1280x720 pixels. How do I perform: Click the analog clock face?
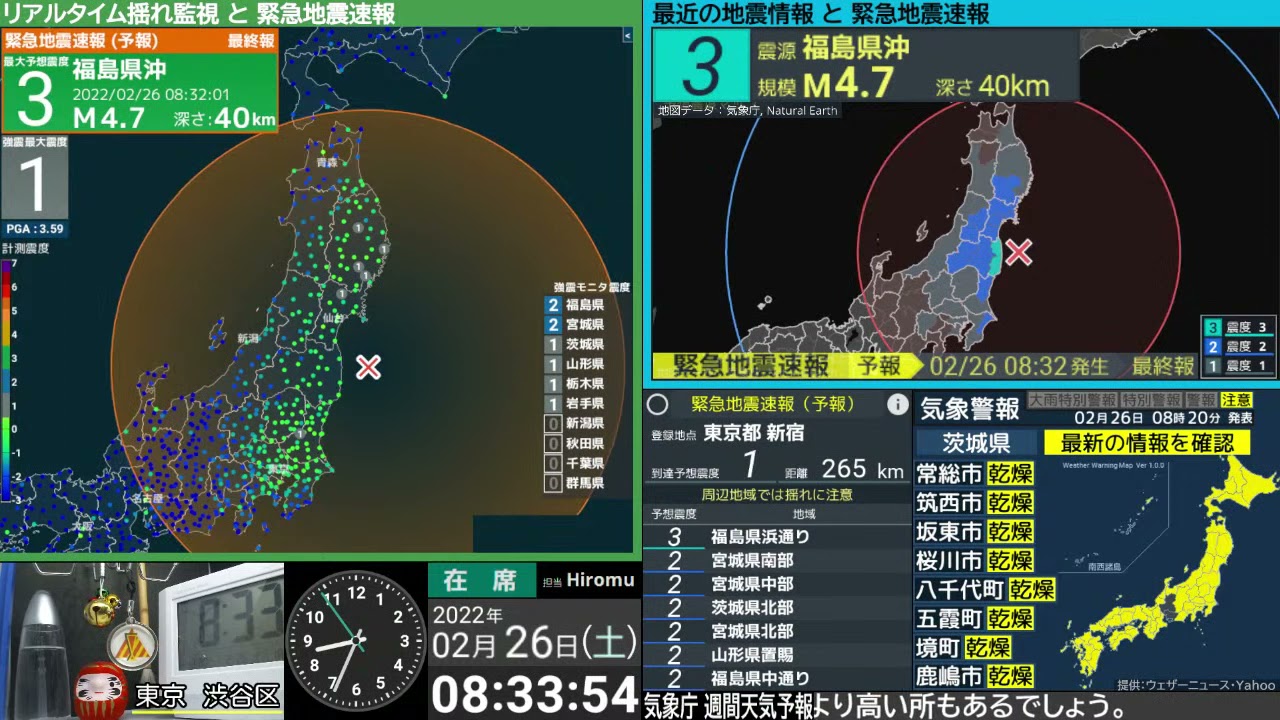pyautogui.click(x=355, y=640)
